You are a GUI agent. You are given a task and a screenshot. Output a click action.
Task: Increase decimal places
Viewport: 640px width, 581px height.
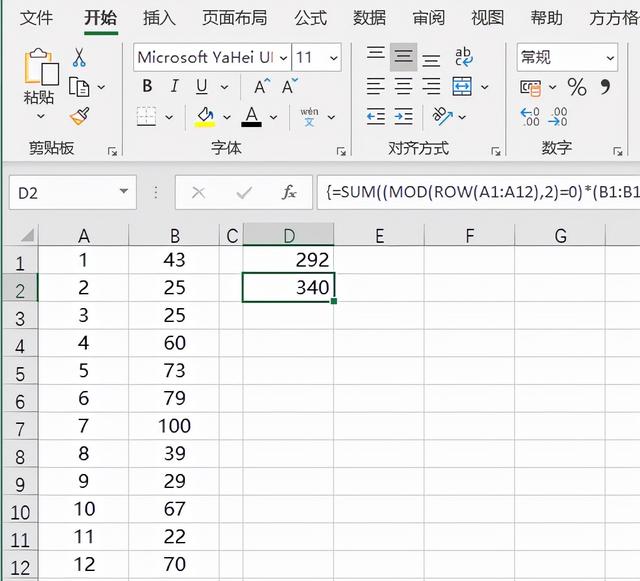coord(530,117)
